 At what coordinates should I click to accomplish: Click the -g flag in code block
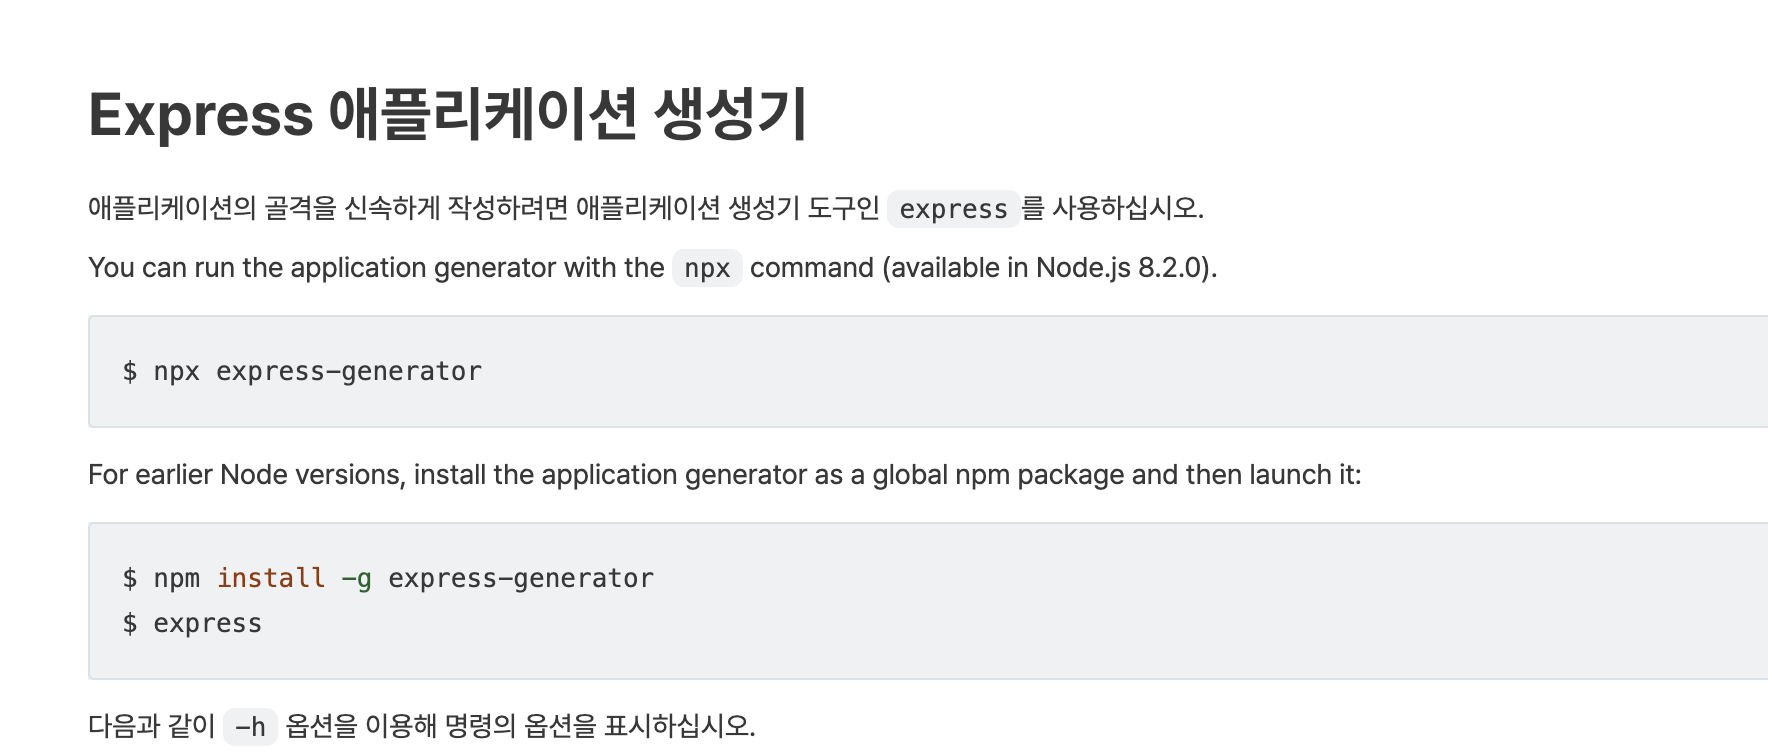[357, 579]
